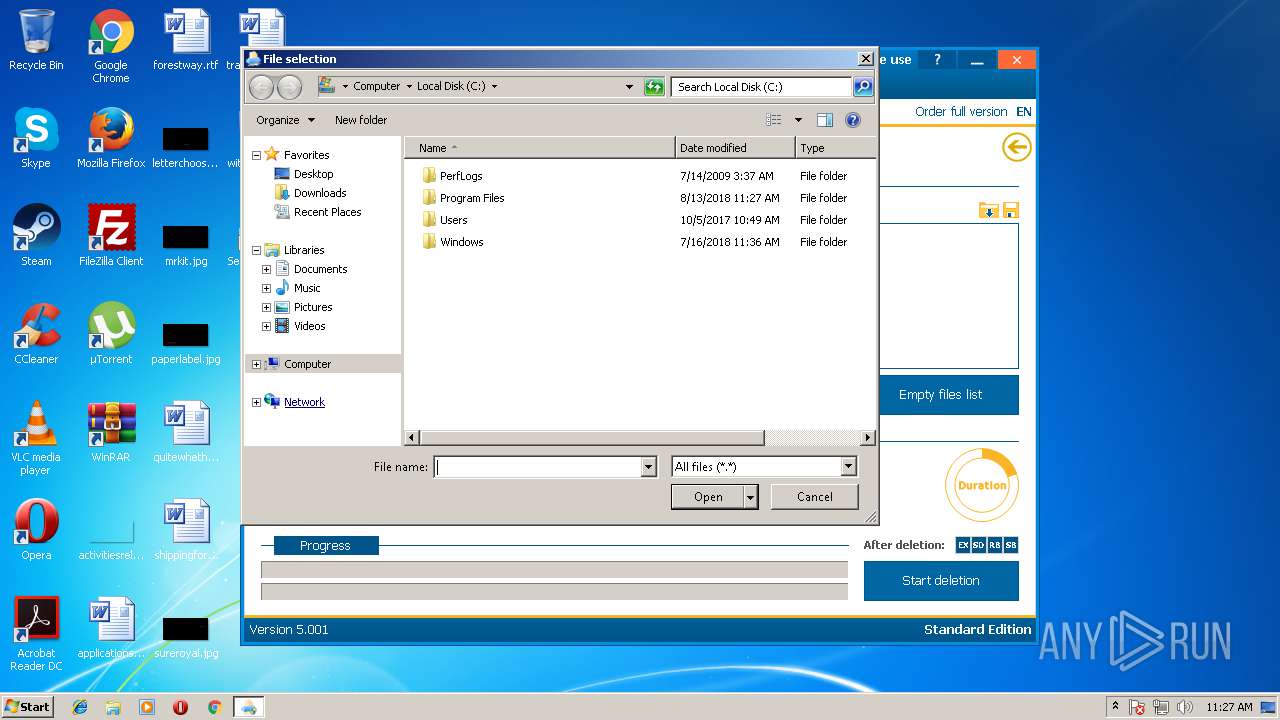Open WinRAR desktop shortcut
1280x720 pixels.
click(x=111, y=432)
